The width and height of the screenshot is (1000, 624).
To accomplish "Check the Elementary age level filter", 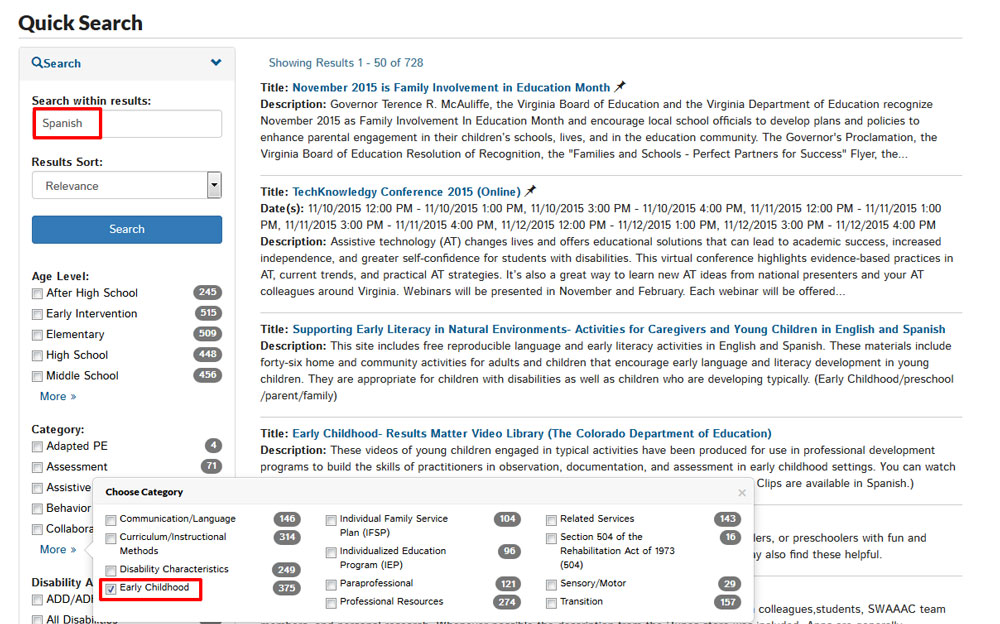I will click(37, 334).
